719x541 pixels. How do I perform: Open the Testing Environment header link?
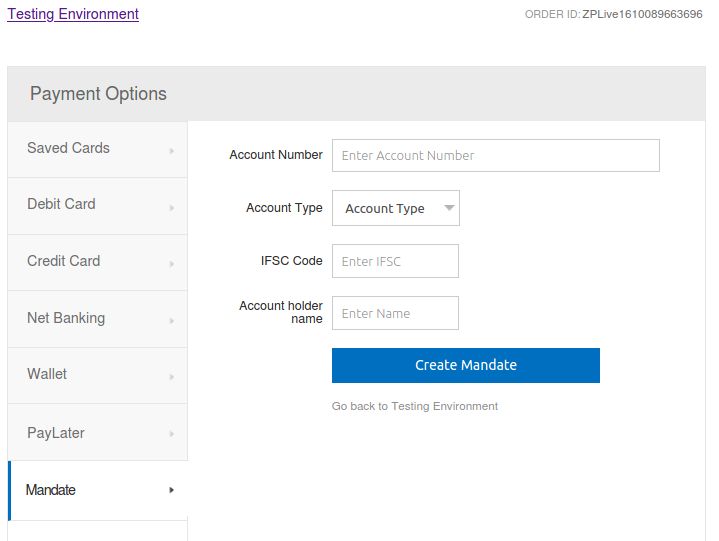pos(73,14)
